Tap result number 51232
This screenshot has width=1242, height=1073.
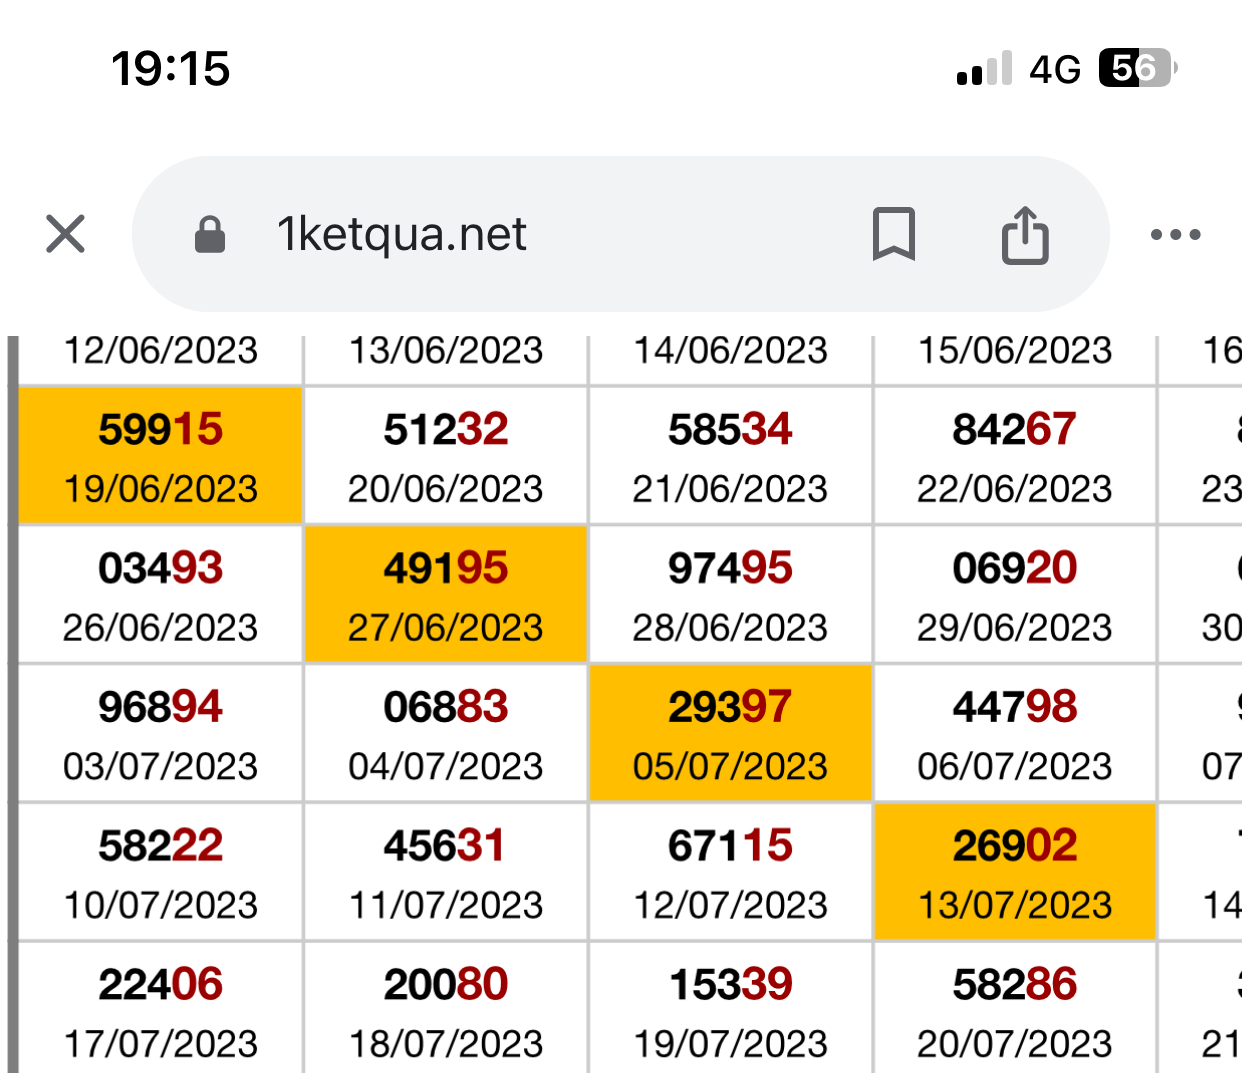(445, 430)
